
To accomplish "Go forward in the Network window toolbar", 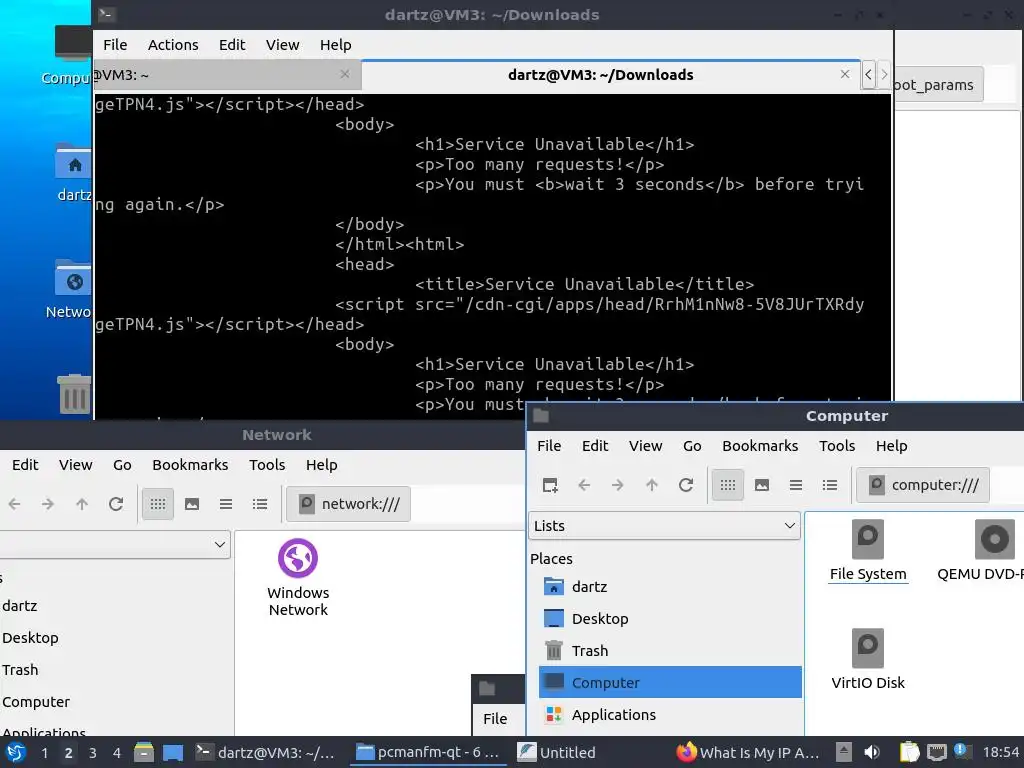I will [x=48, y=504].
